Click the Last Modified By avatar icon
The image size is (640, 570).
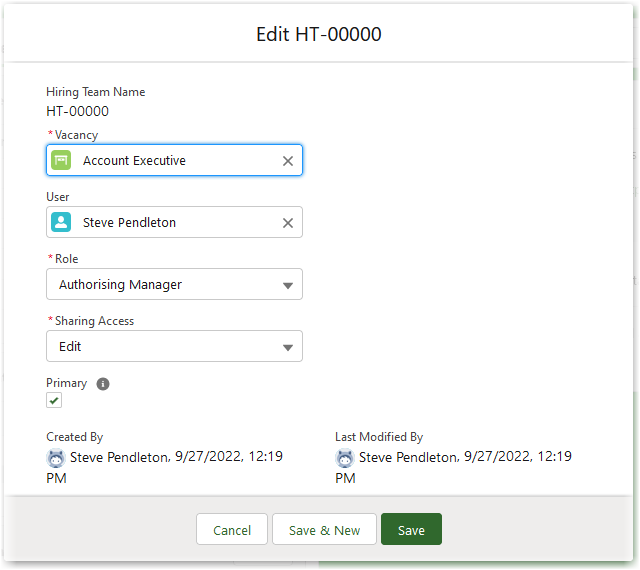(x=345, y=457)
